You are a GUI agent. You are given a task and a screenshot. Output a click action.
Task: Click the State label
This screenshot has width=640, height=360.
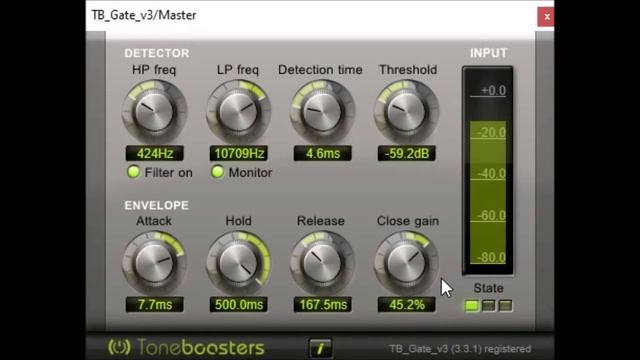pos(488,288)
